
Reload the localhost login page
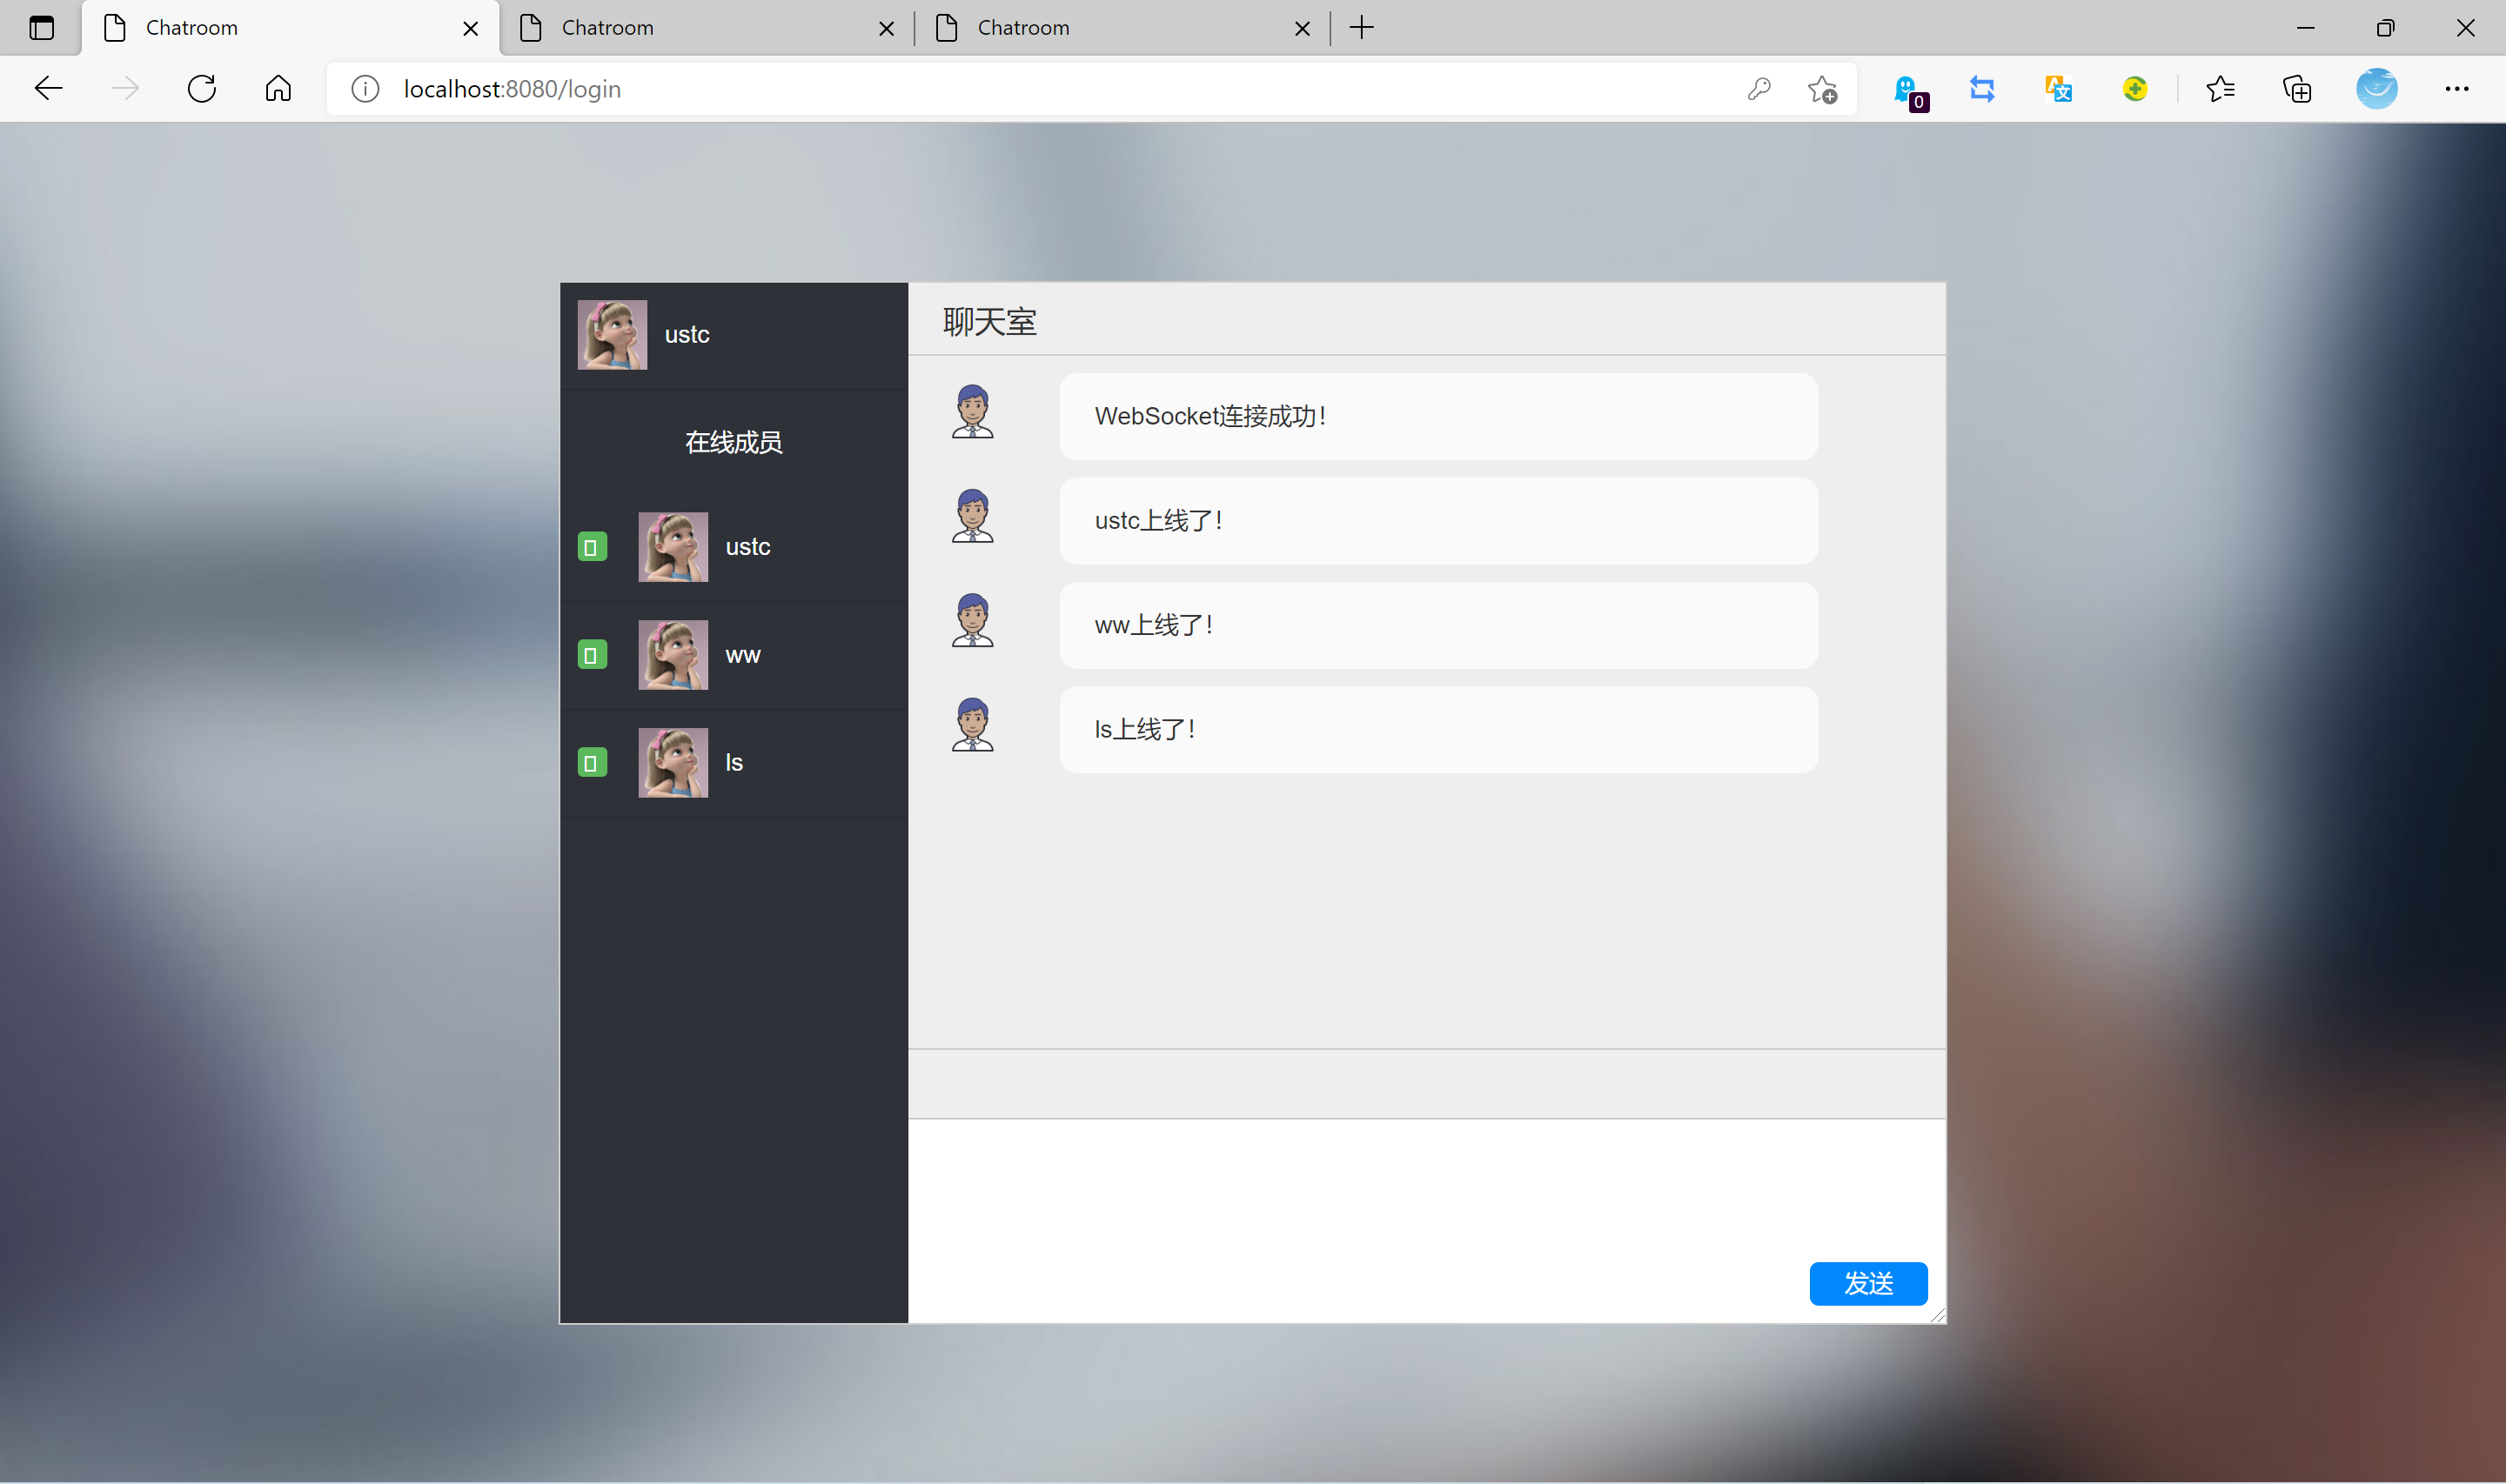click(x=202, y=89)
